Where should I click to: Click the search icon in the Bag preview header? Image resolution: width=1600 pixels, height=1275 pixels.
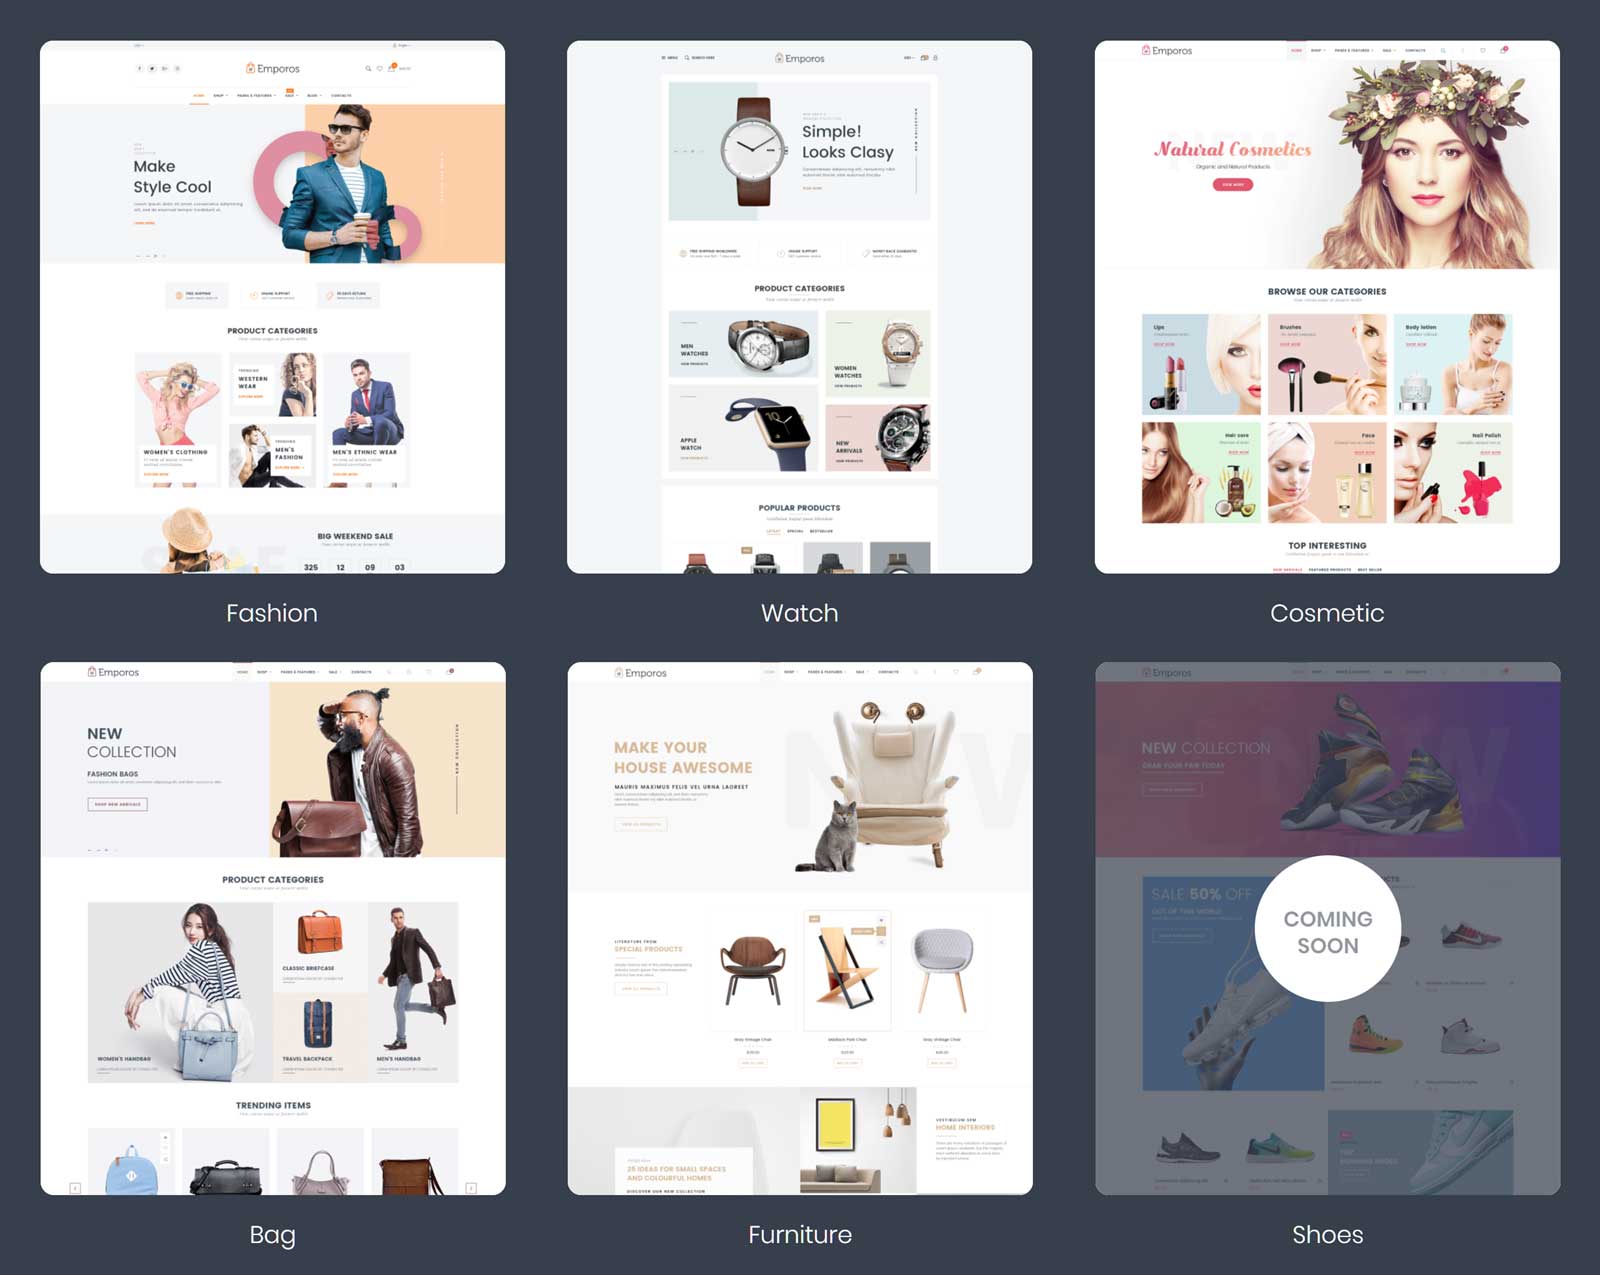pos(389,672)
